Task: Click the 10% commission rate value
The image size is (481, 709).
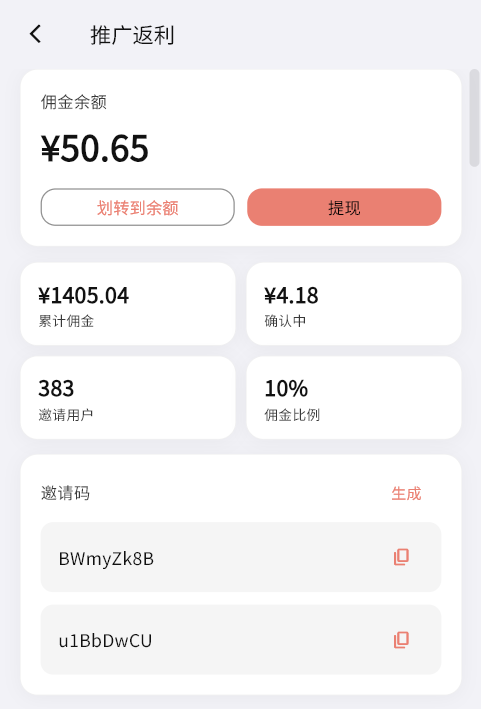Action: click(x=286, y=388)
